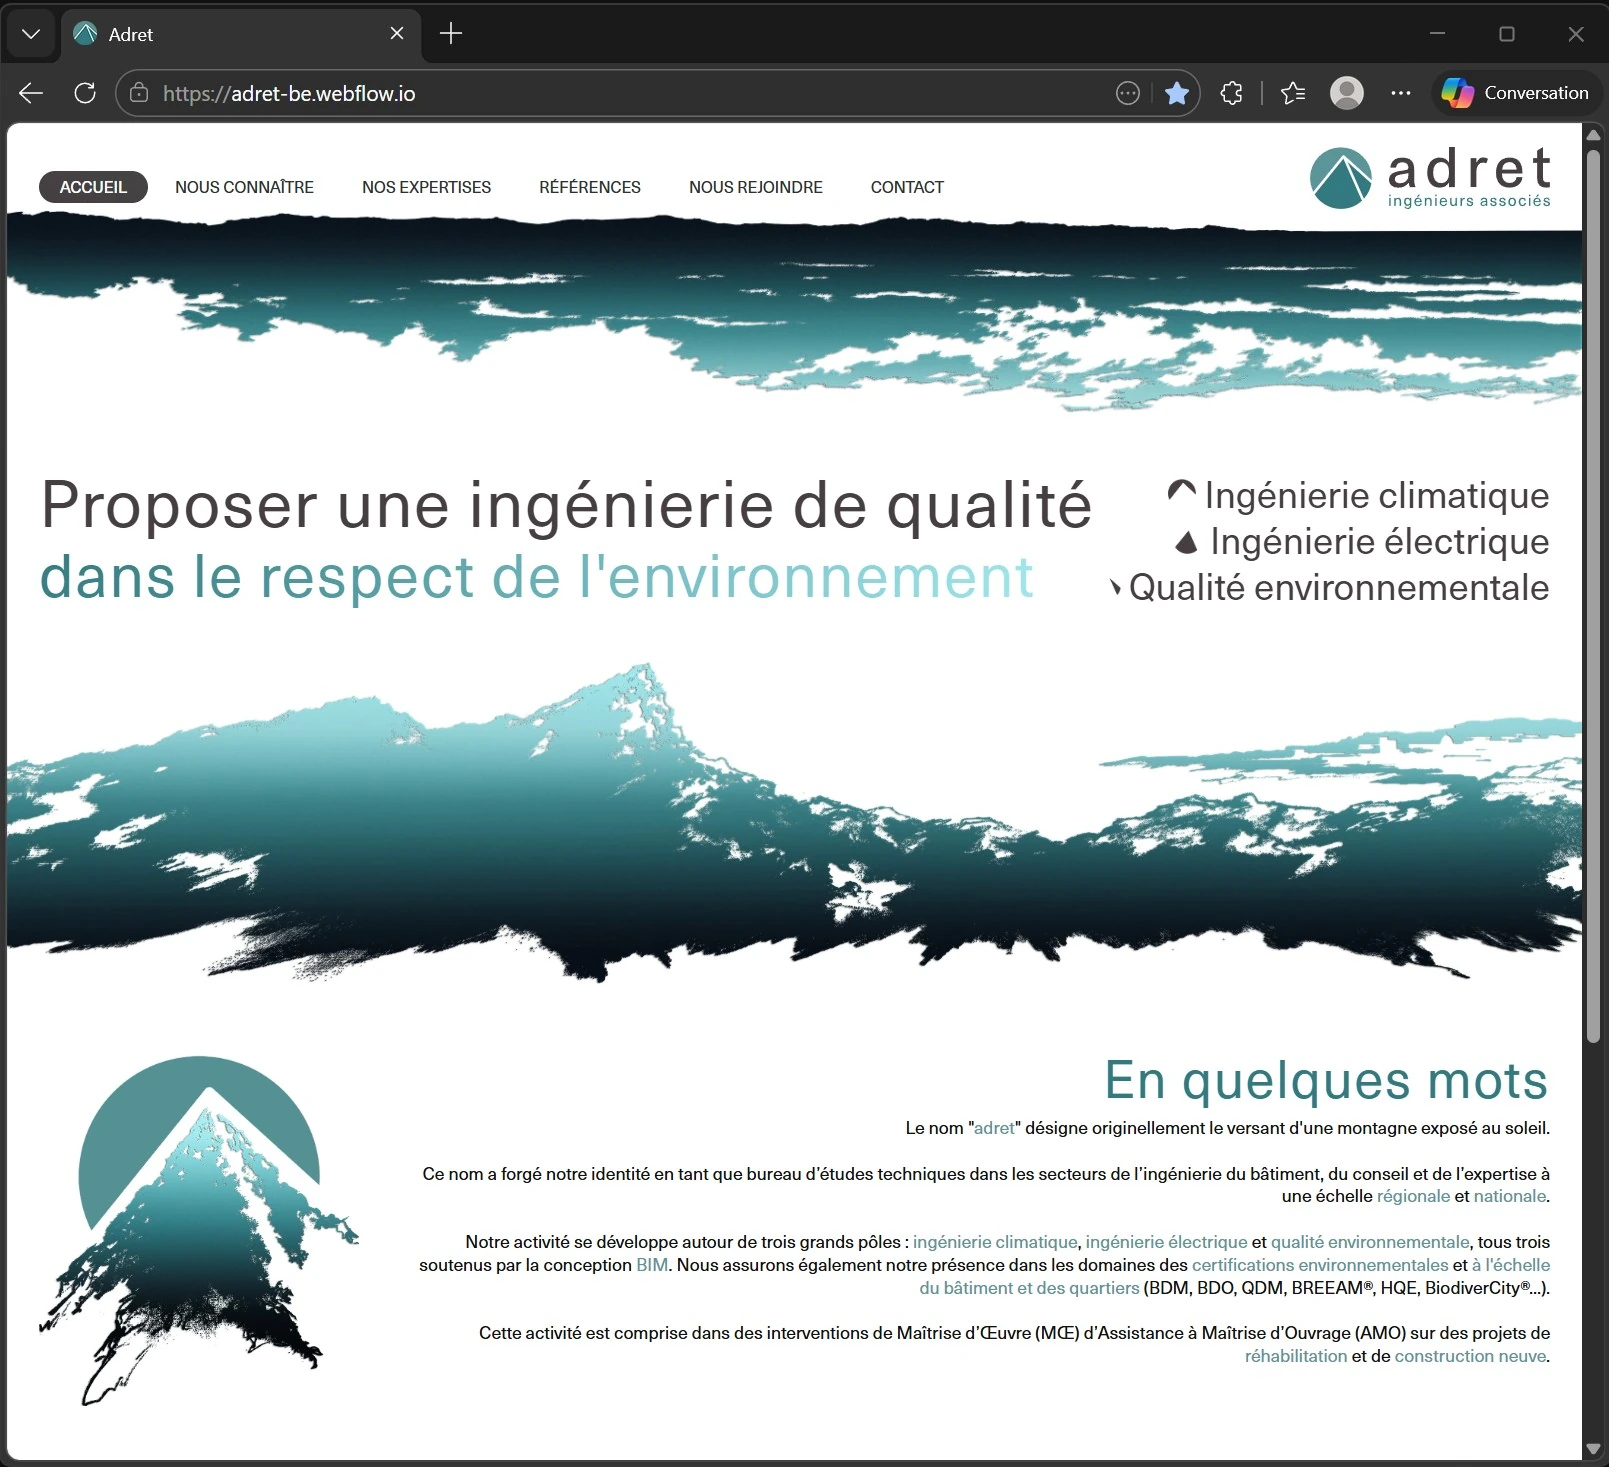1609x1467 pixels.
Task: Select the ACCUEIL navigation button
Action: [93, 187]
